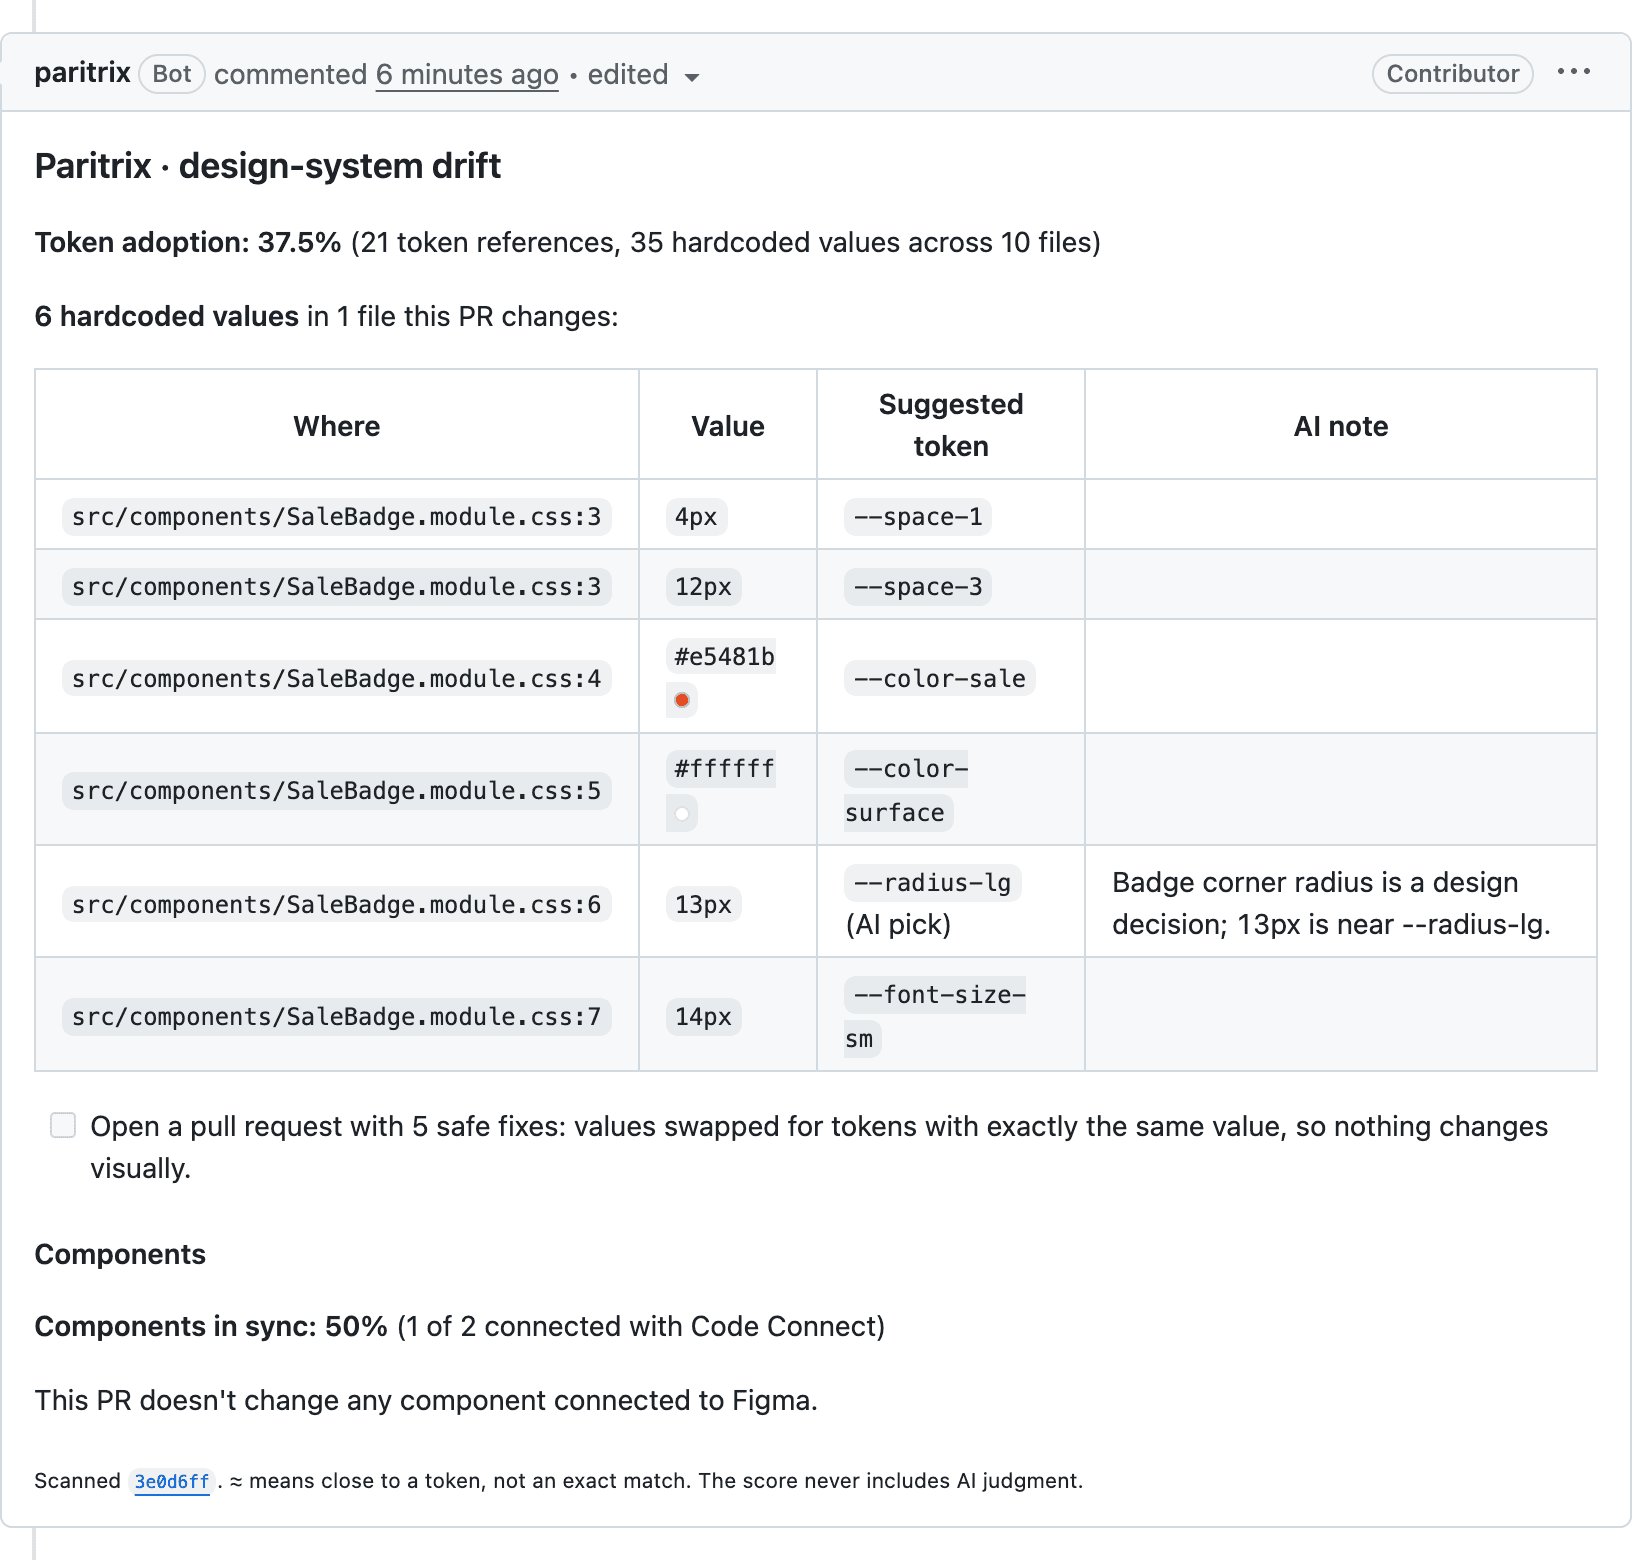The width and height of the screenshot is (1632, 1560).
Task: Click the (AI pick) label
Action: [898, 925]
